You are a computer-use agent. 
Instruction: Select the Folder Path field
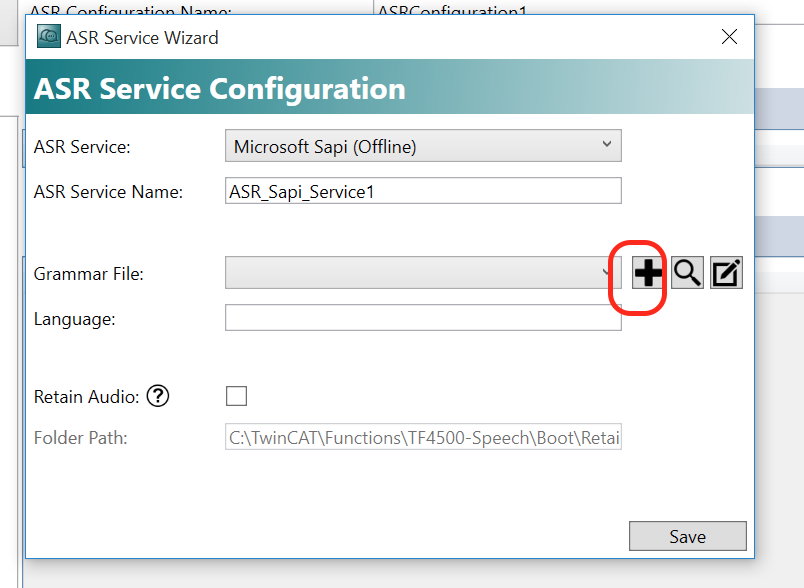423,437
